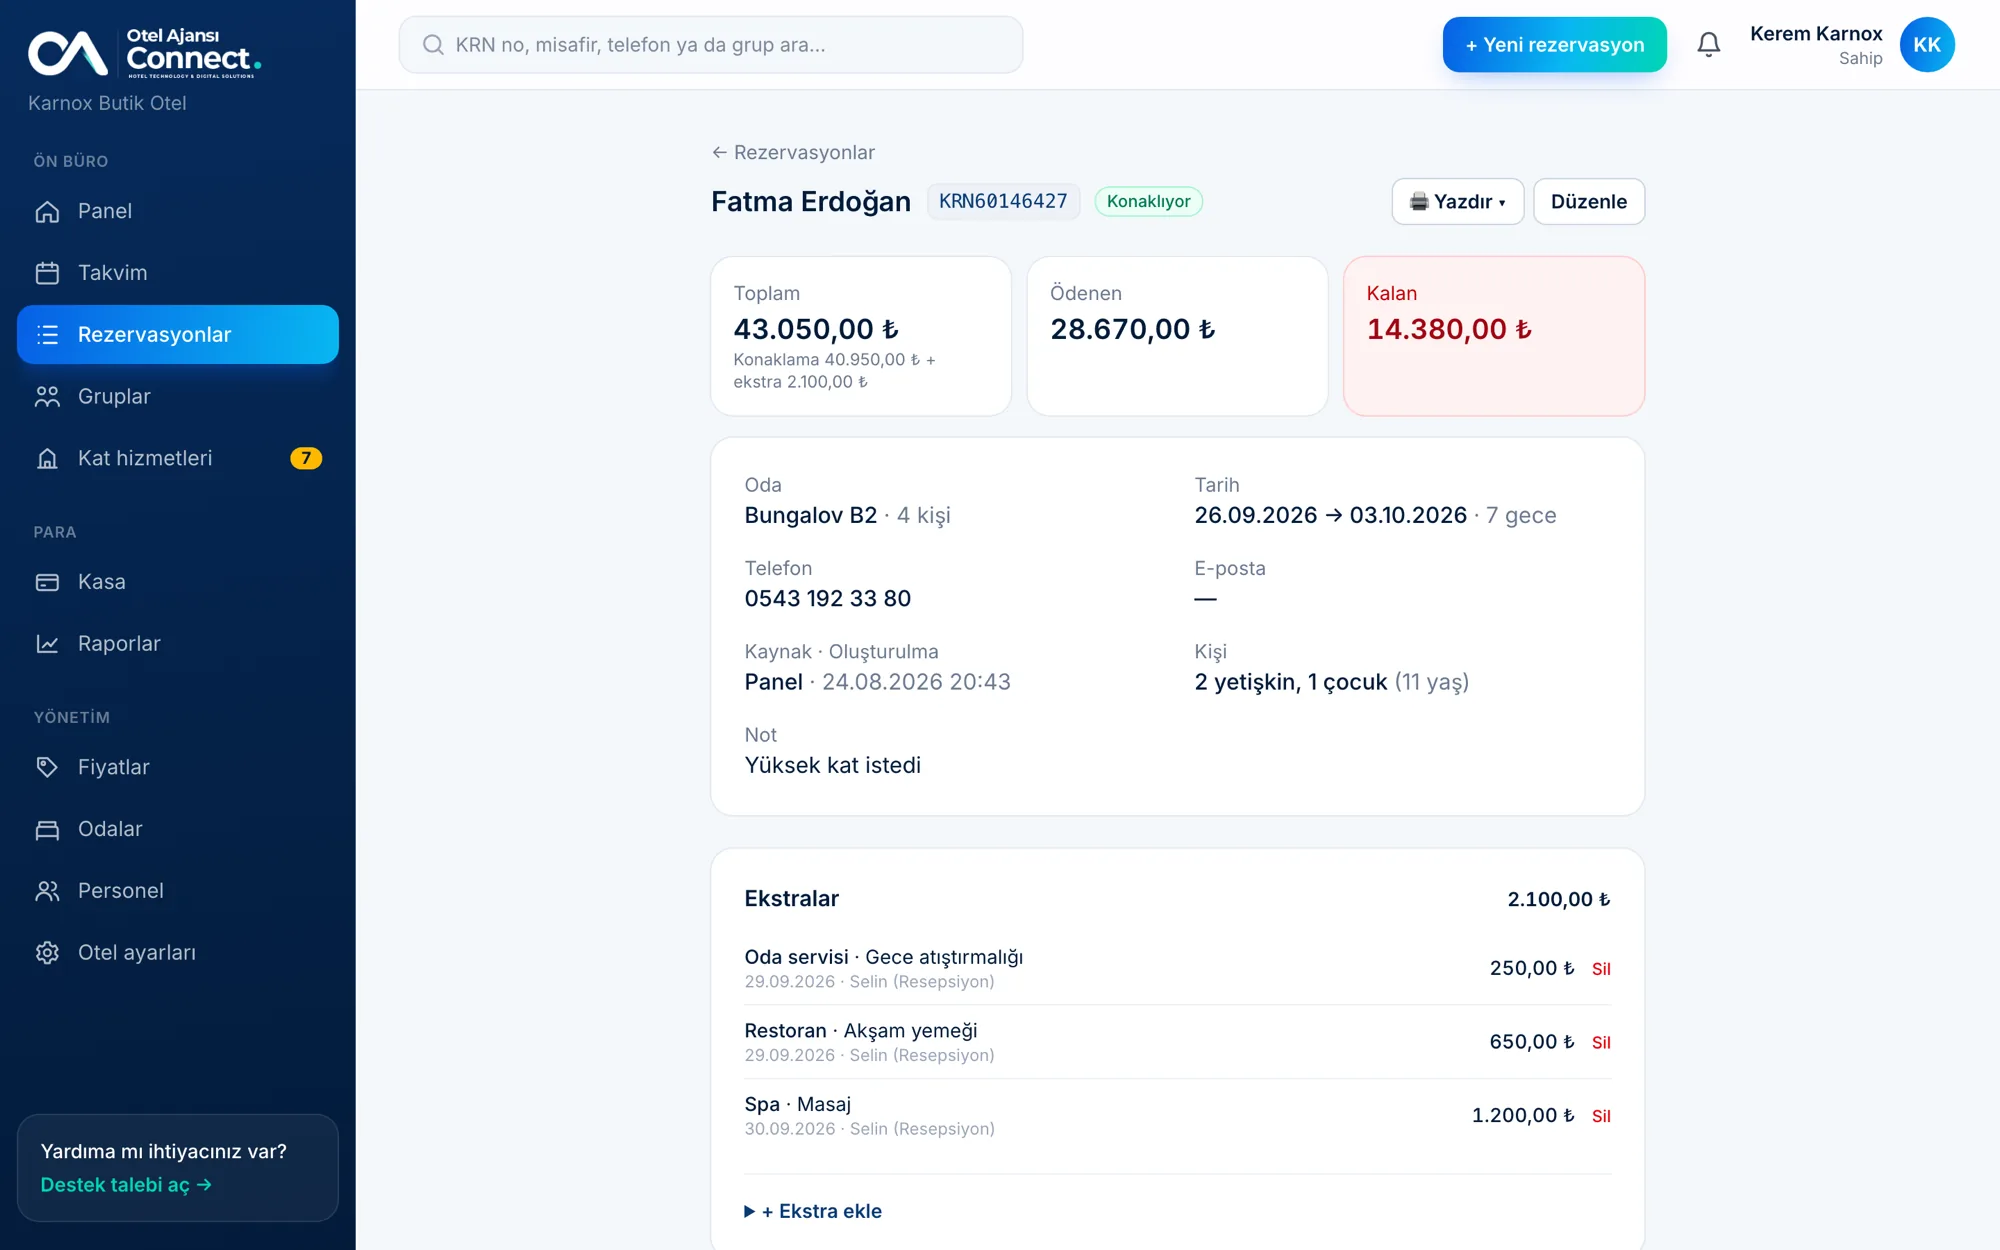
Task: Click the Kat hizmetleri icon
Action: (x=47, y=458)
